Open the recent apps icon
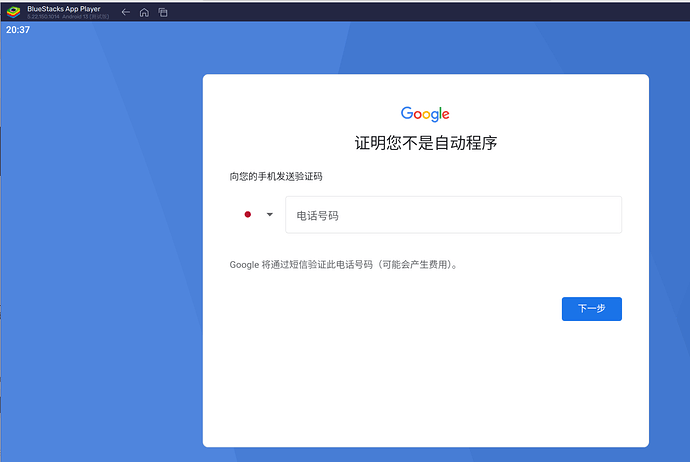This screenshot has width=690, height=462. point(163,12)
